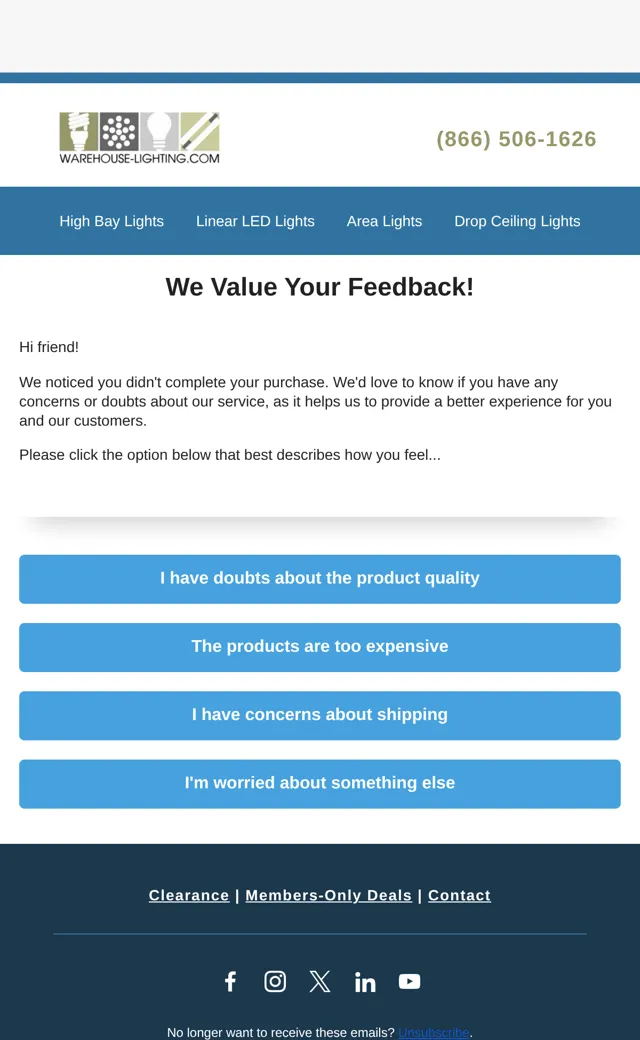The width and height of the screenshot is (640, 1040).
Task: Click the Unsubscribe link
Action: click(434, 1032)
